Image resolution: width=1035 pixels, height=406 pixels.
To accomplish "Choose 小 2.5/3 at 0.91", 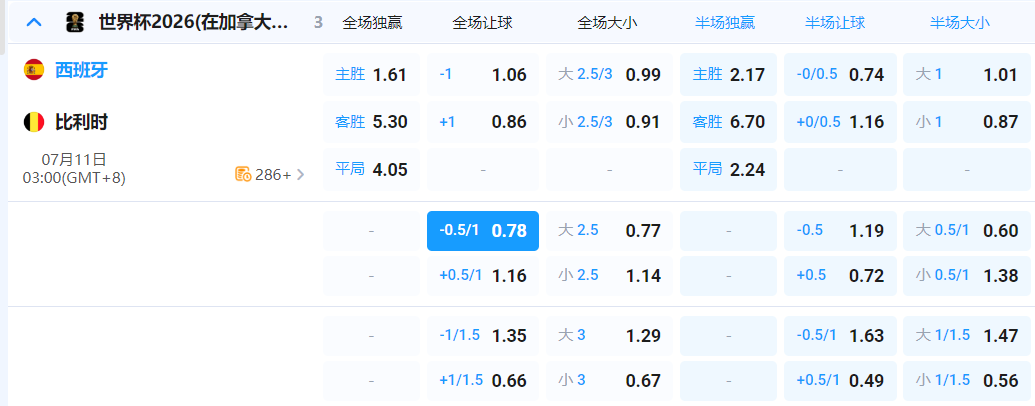I will tap(609, 122).
